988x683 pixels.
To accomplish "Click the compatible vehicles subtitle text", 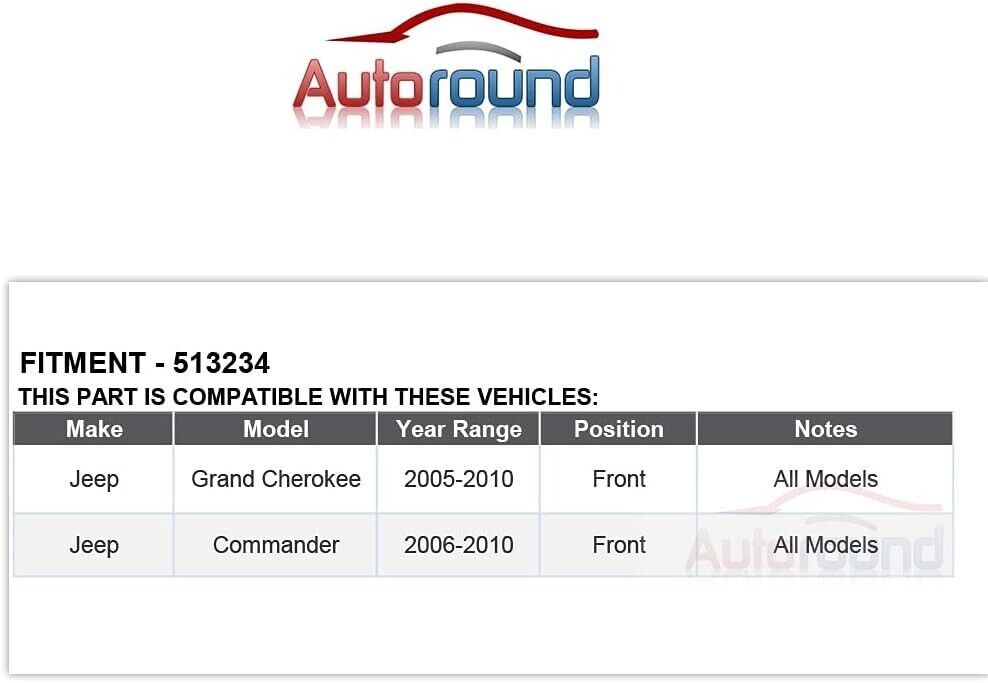I will point(308,397).
